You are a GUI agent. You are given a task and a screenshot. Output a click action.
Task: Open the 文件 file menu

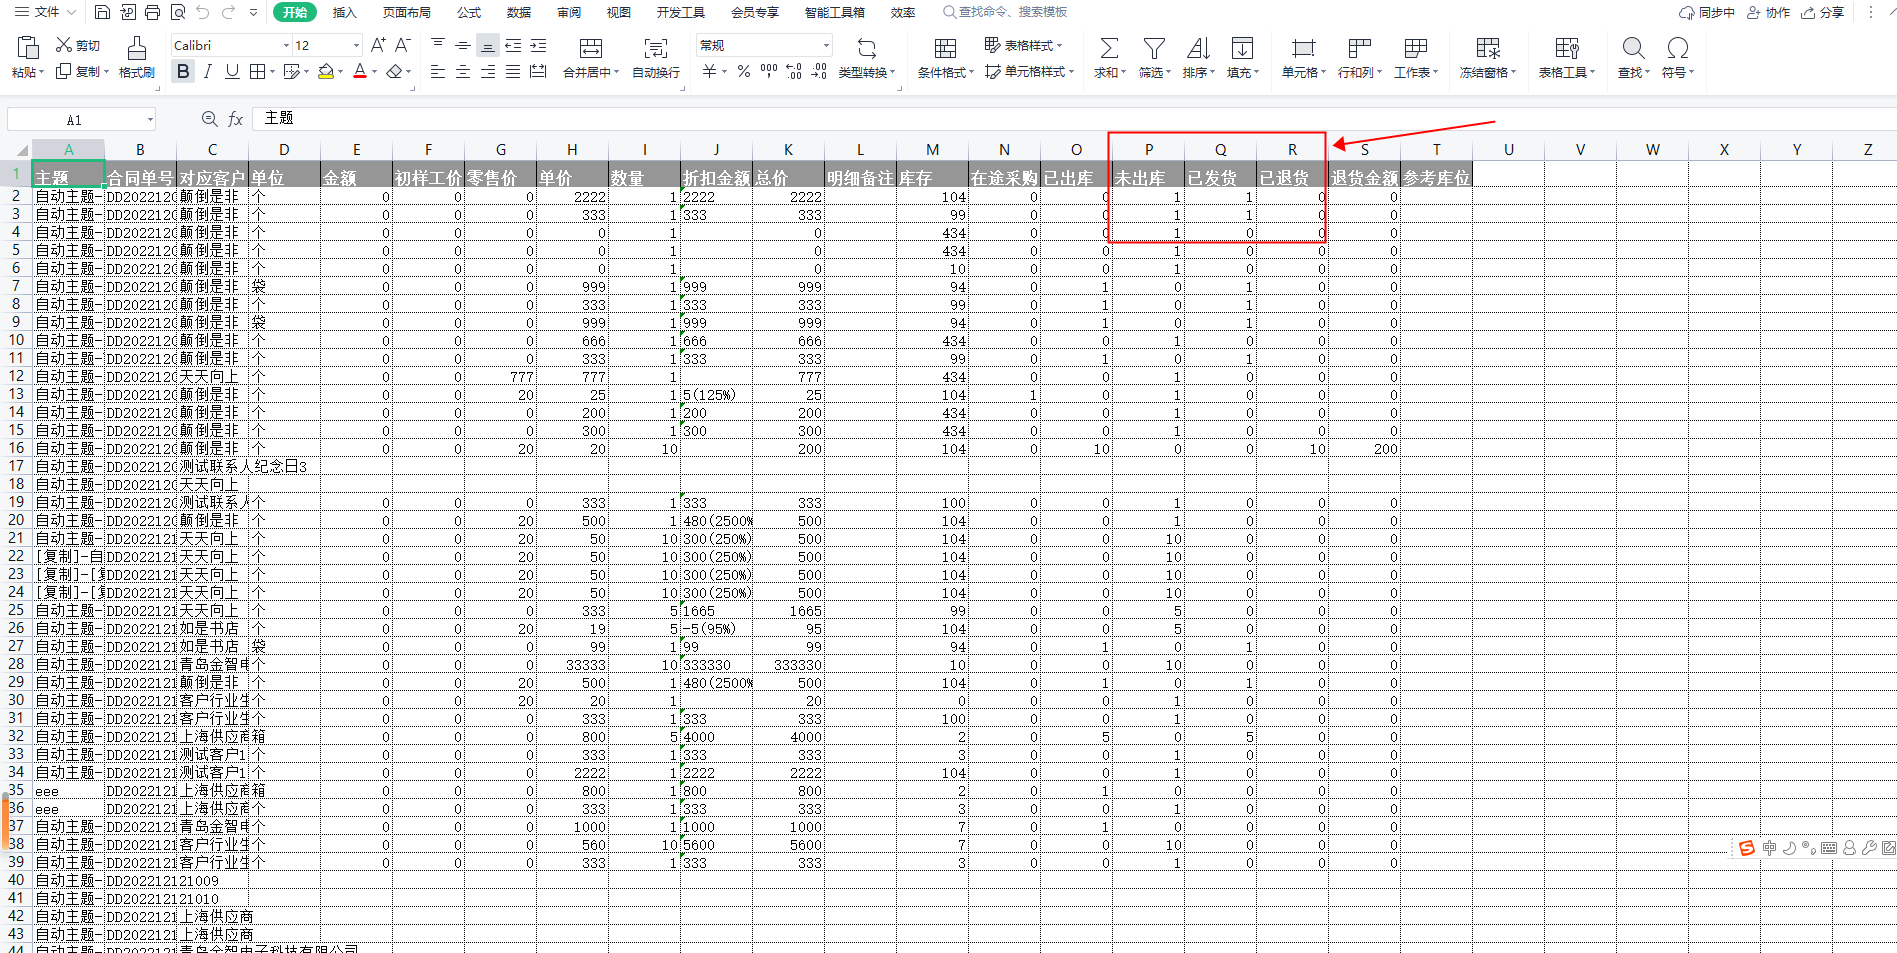pyautogui.click(x=46, y=12)
